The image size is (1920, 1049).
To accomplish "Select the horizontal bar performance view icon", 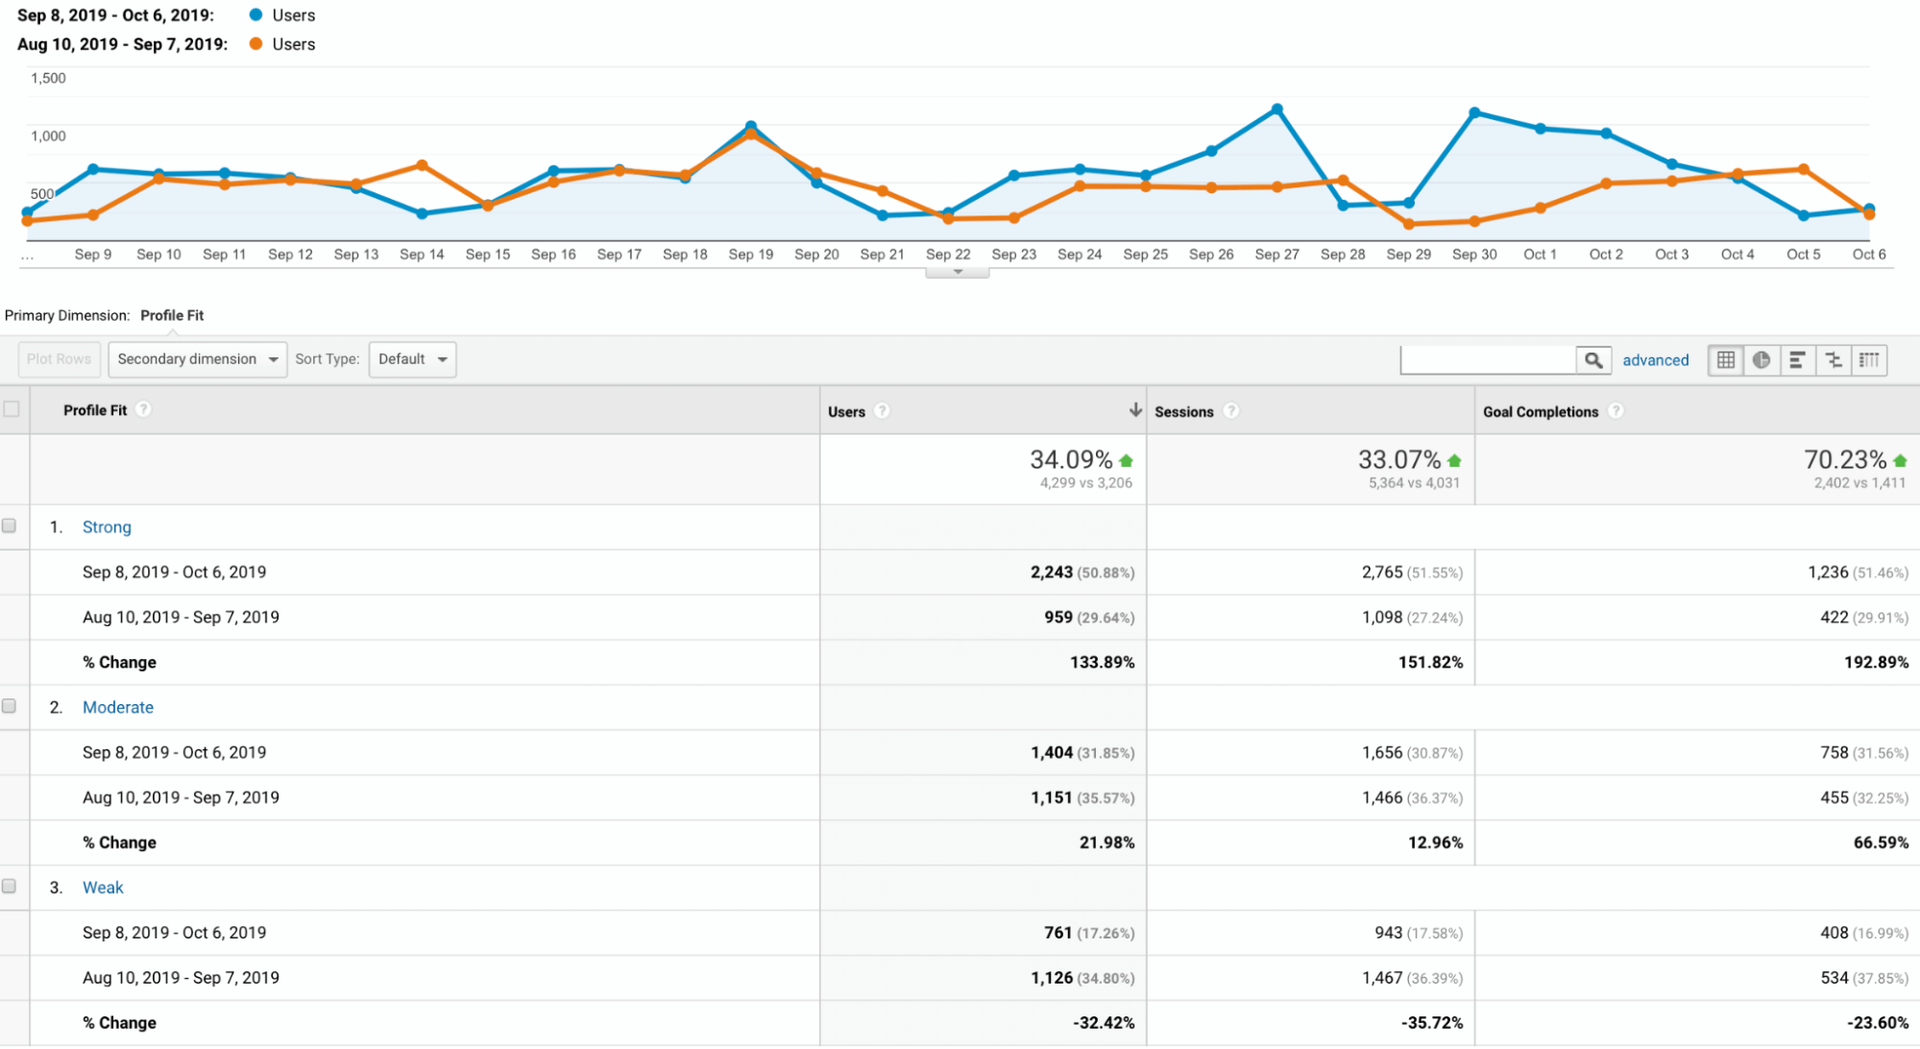I will pos(1797,360).
